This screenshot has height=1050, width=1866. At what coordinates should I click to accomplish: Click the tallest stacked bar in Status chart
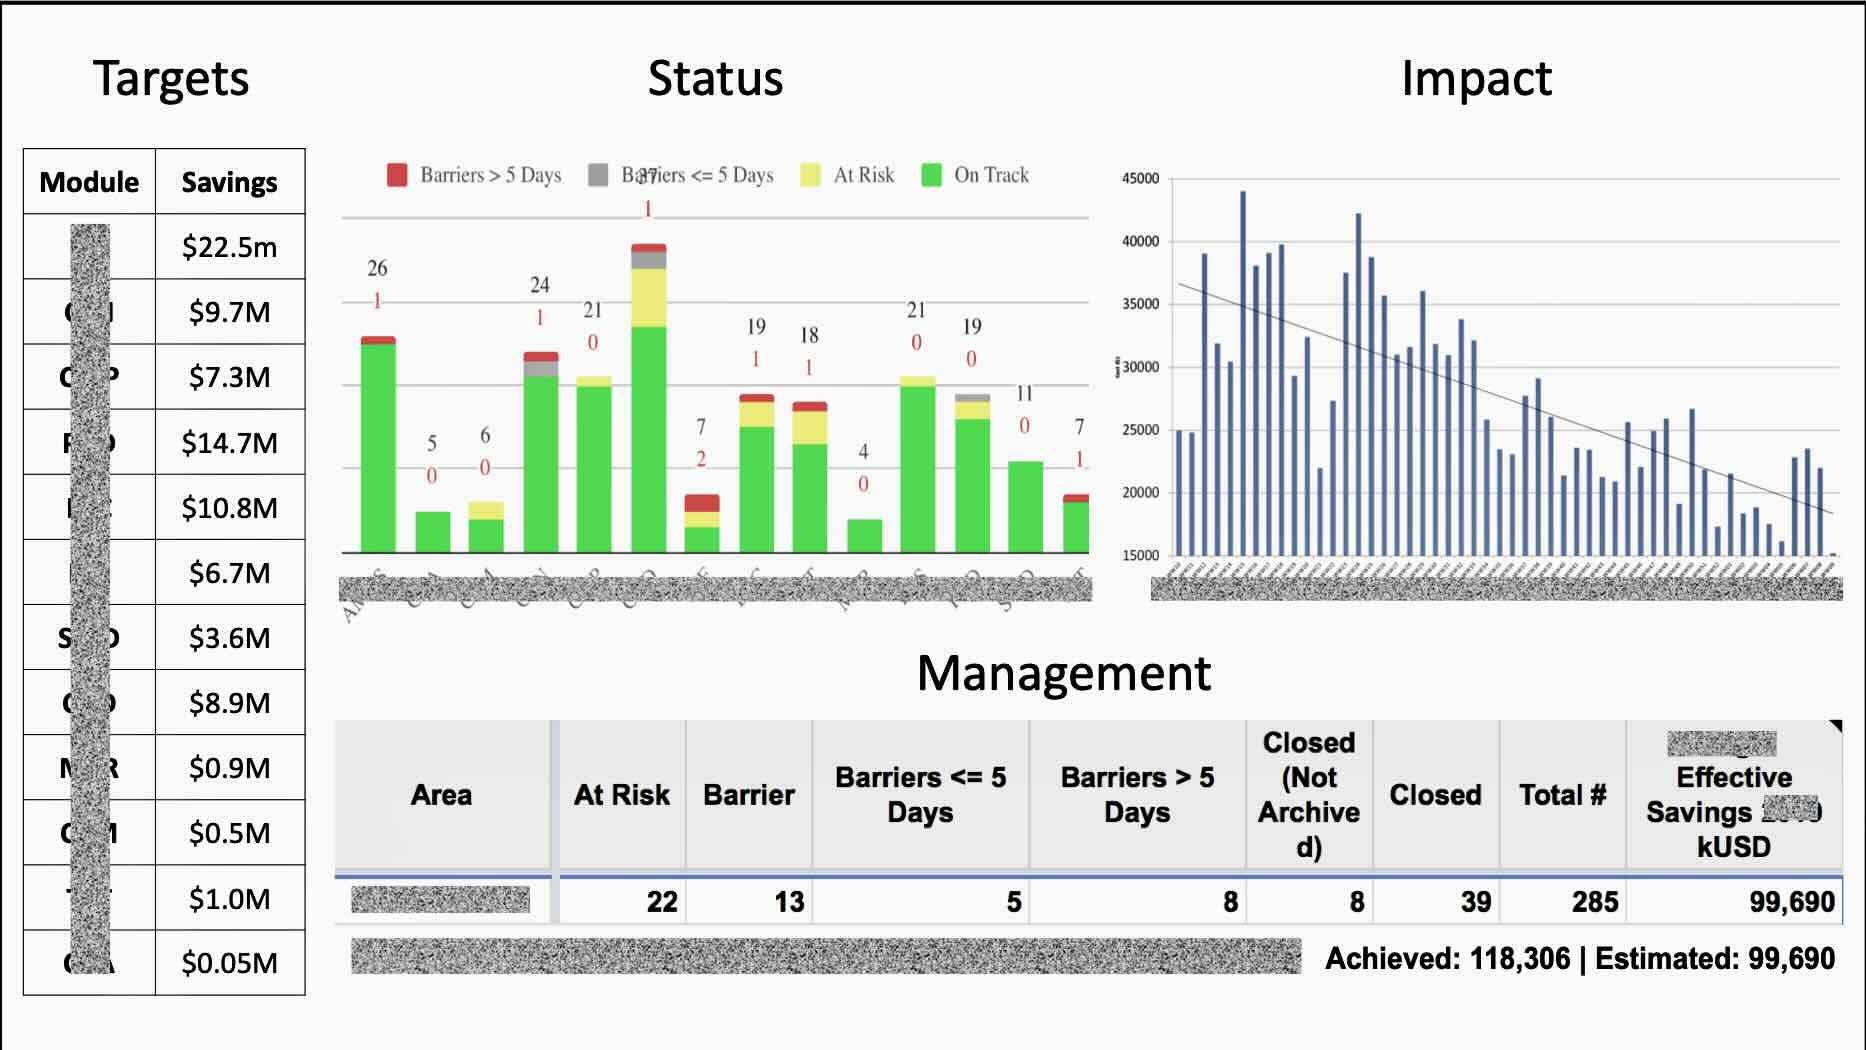pos(649,398)
